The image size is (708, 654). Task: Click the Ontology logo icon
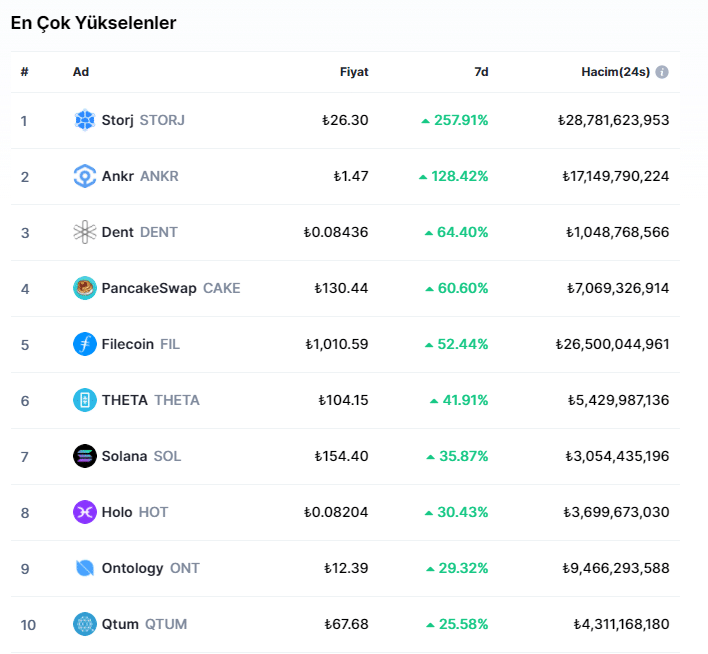tap(85, 568)
